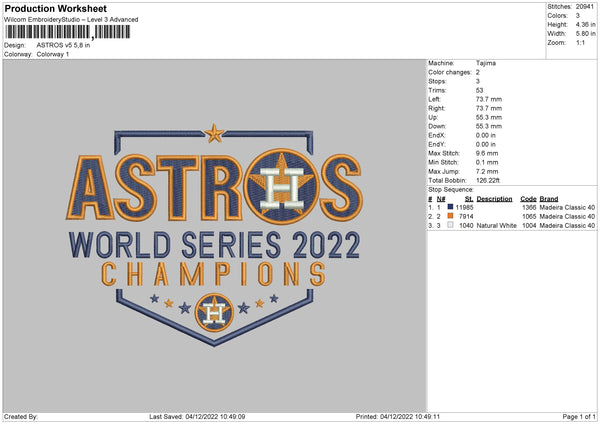Screen dimensions: 600x424
Task: Click the 'Production Worksheet' heading
Action: coord(55,8)
